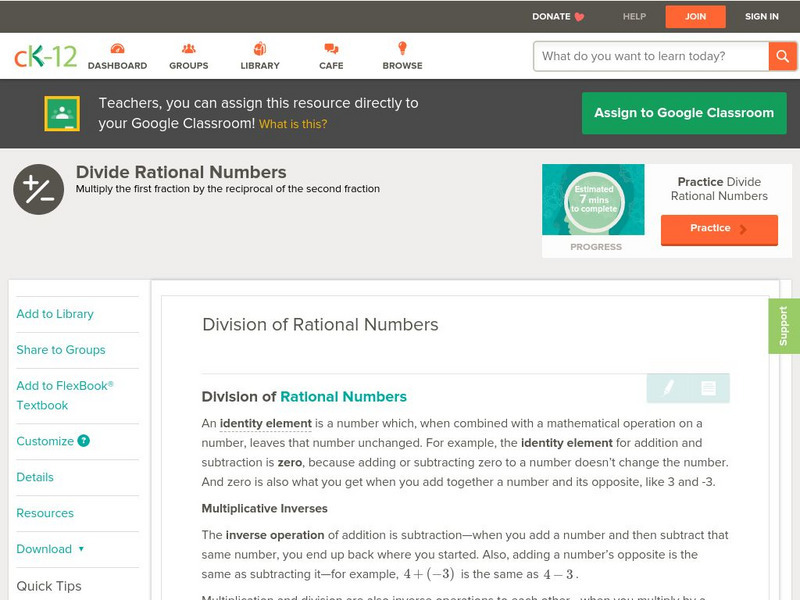Click the JOIN button
Viewport: 800px width, 600px height.
696,16
